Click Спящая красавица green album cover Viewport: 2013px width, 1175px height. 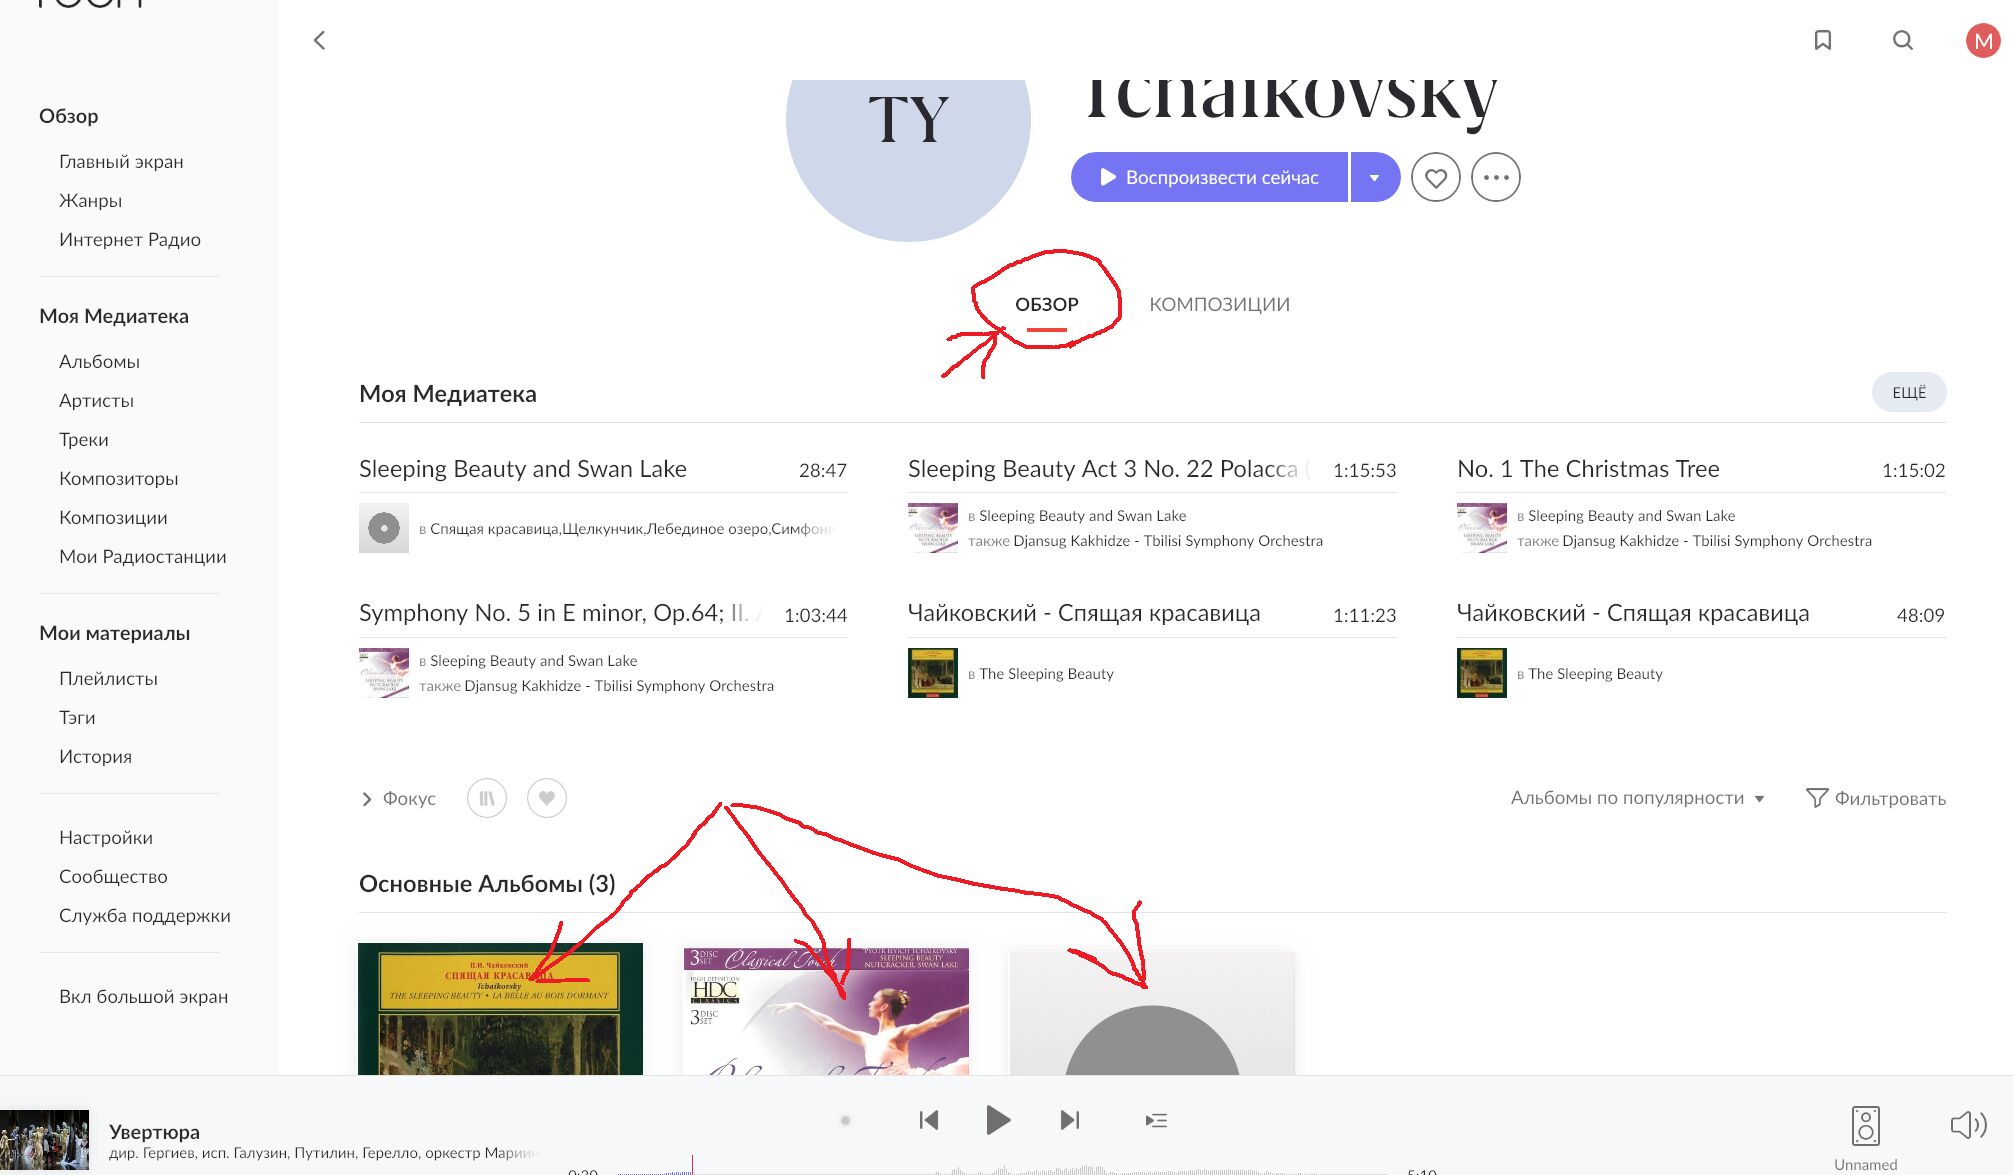point(500,1009)
